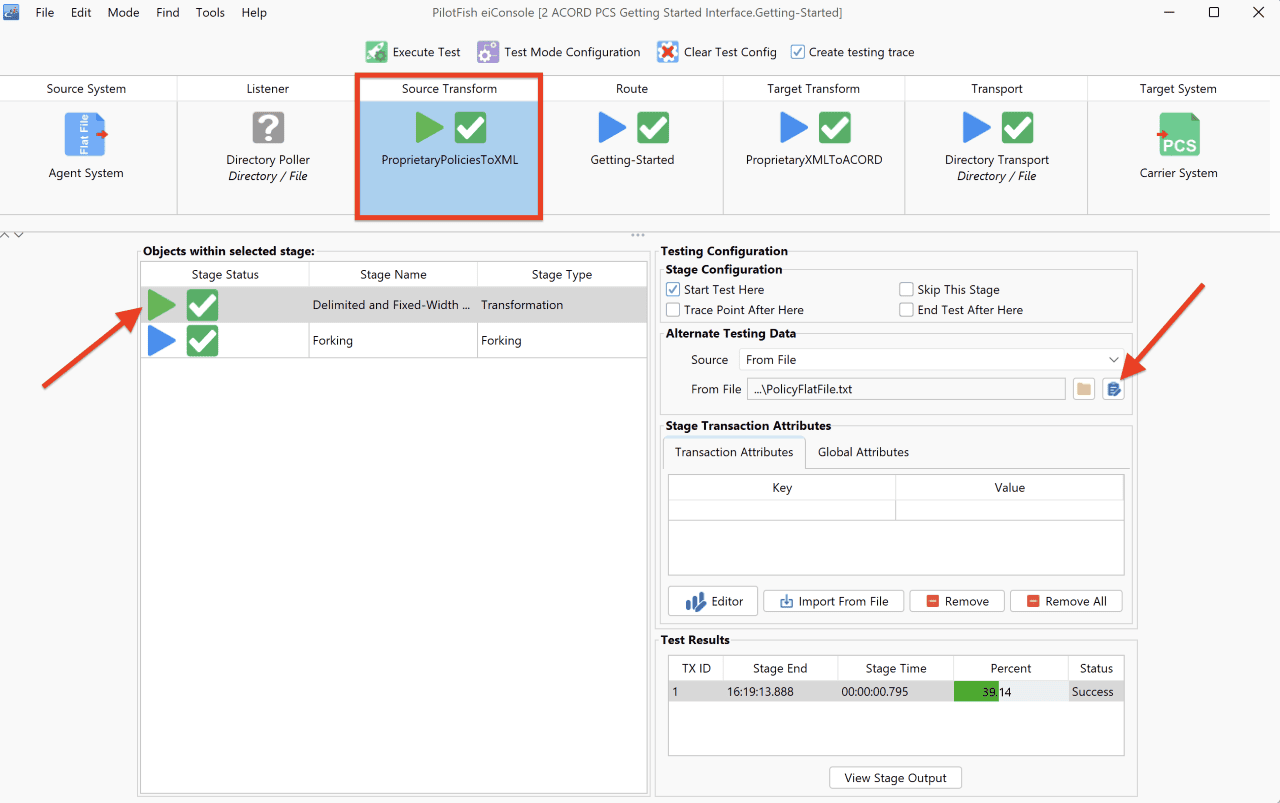Uncheck the Start Test Here checkbox
Image resolution: width=1280 pixels, height=803 pixels.
coord(673,289)
